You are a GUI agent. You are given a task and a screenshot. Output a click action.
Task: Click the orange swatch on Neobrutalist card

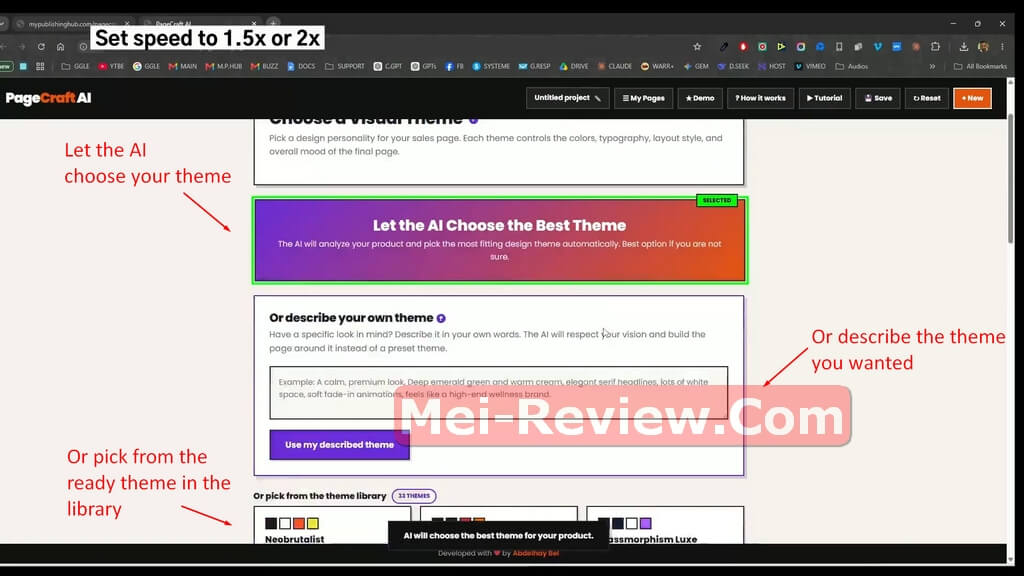point(298,523)
